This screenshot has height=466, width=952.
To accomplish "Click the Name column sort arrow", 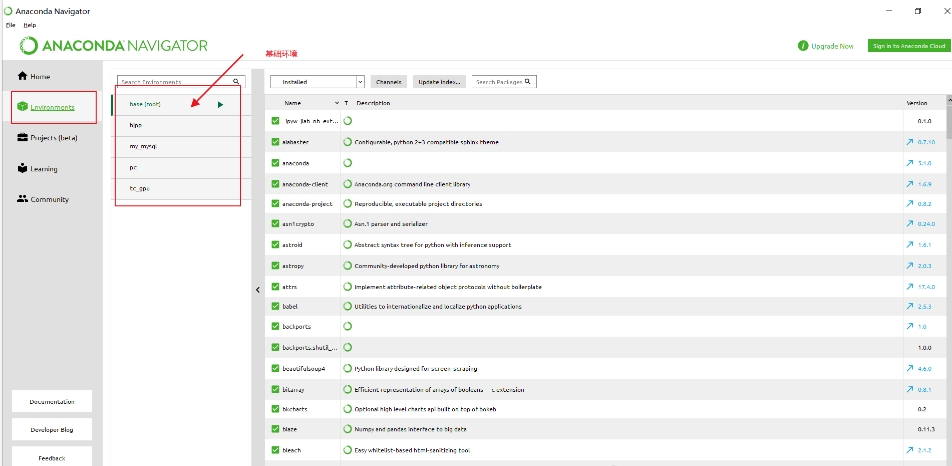I will (336, 103).
